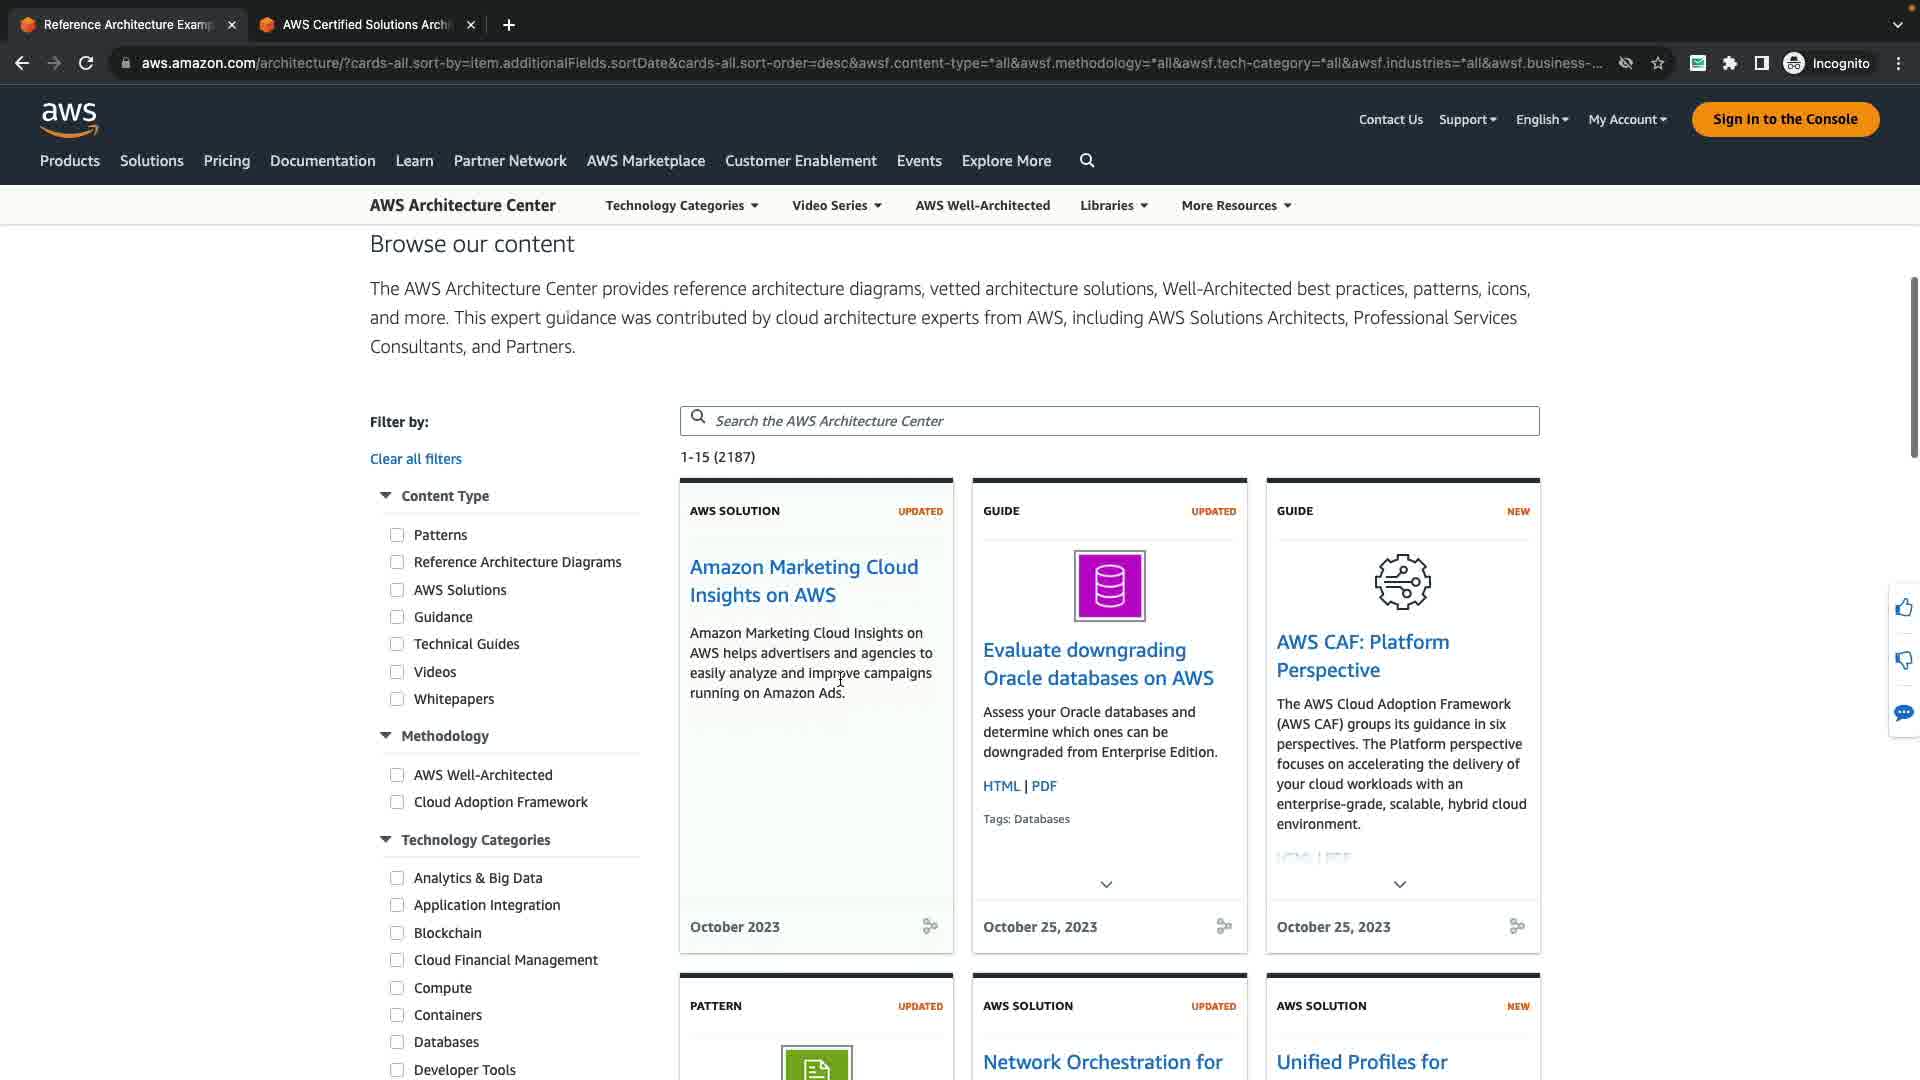Check the Reference Architecture Diagrams filter
Viewport: 1920px width, 1080px height.
click(397, 562)
